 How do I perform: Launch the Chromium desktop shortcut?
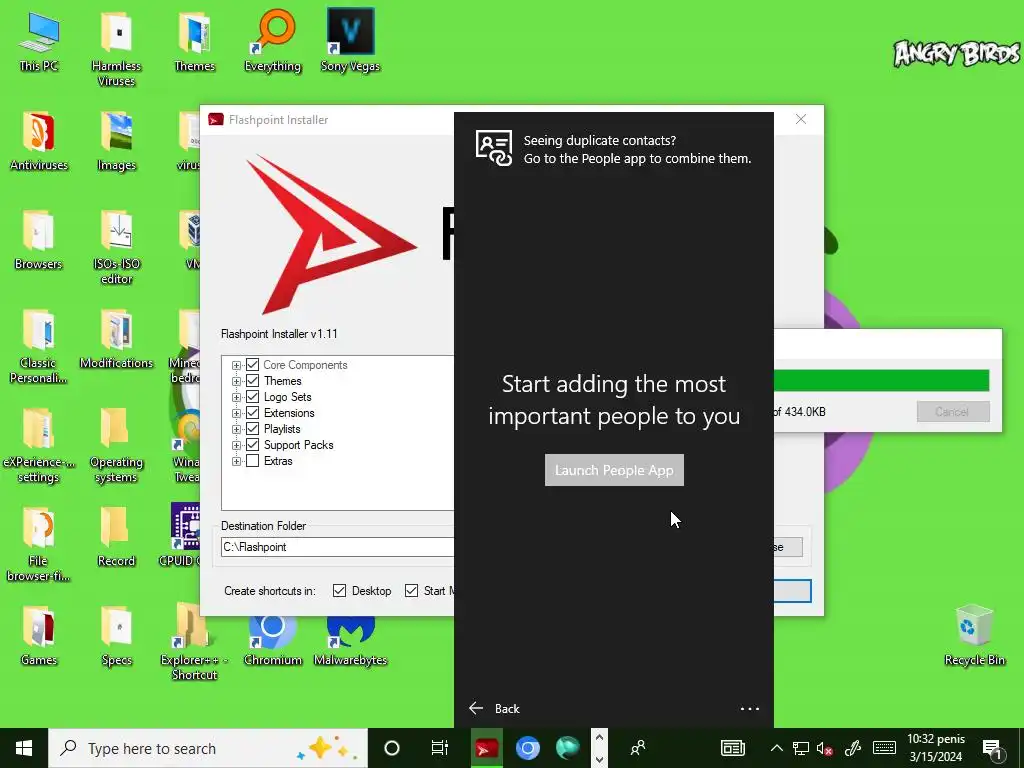click(x=273, y=641)
